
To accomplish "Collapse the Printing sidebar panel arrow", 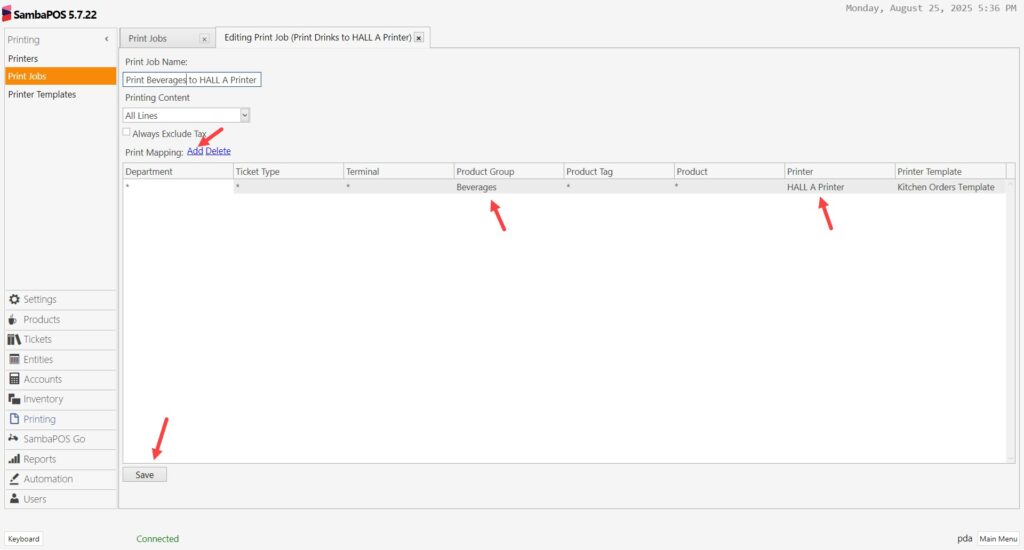I will click(x=106, y=39).
